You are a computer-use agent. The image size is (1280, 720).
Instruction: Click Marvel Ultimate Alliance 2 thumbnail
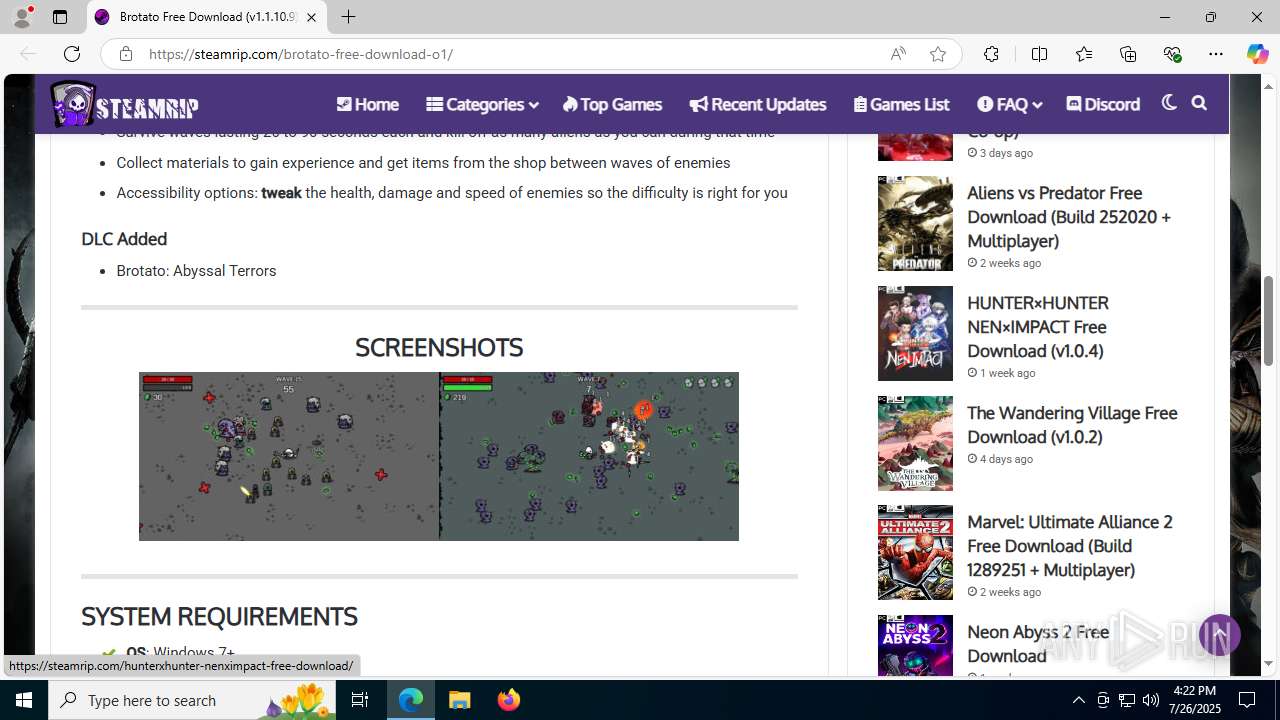pyautogui.click(x=915, y=553)
